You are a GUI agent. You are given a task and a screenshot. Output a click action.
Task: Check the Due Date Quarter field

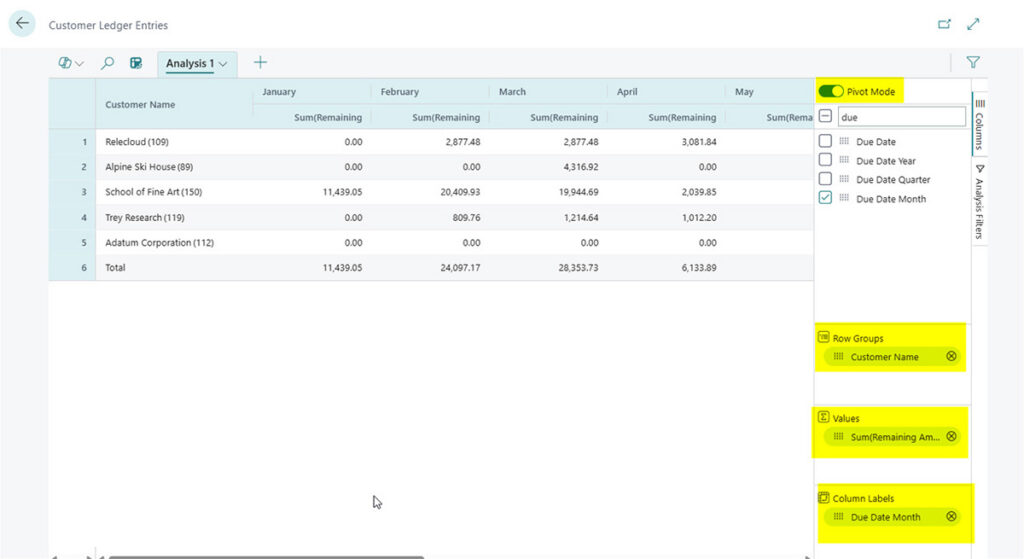coord(825,178)
